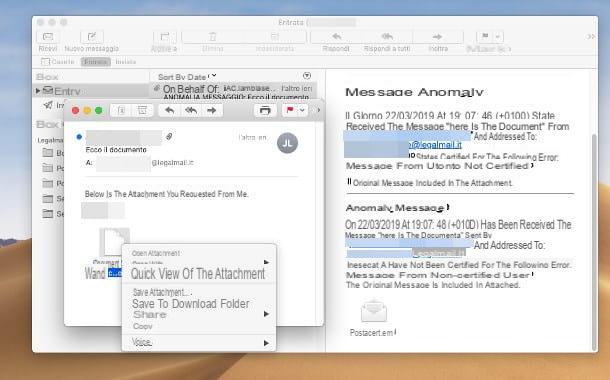Open the Voice submenu in context menu
The height and width of the screenshot is (380, 610).
[199, 343]
